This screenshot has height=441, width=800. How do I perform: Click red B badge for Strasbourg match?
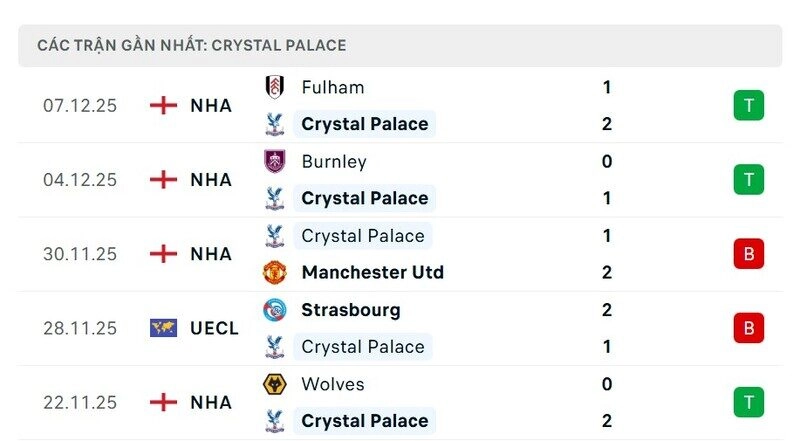[x=748, y=328]
